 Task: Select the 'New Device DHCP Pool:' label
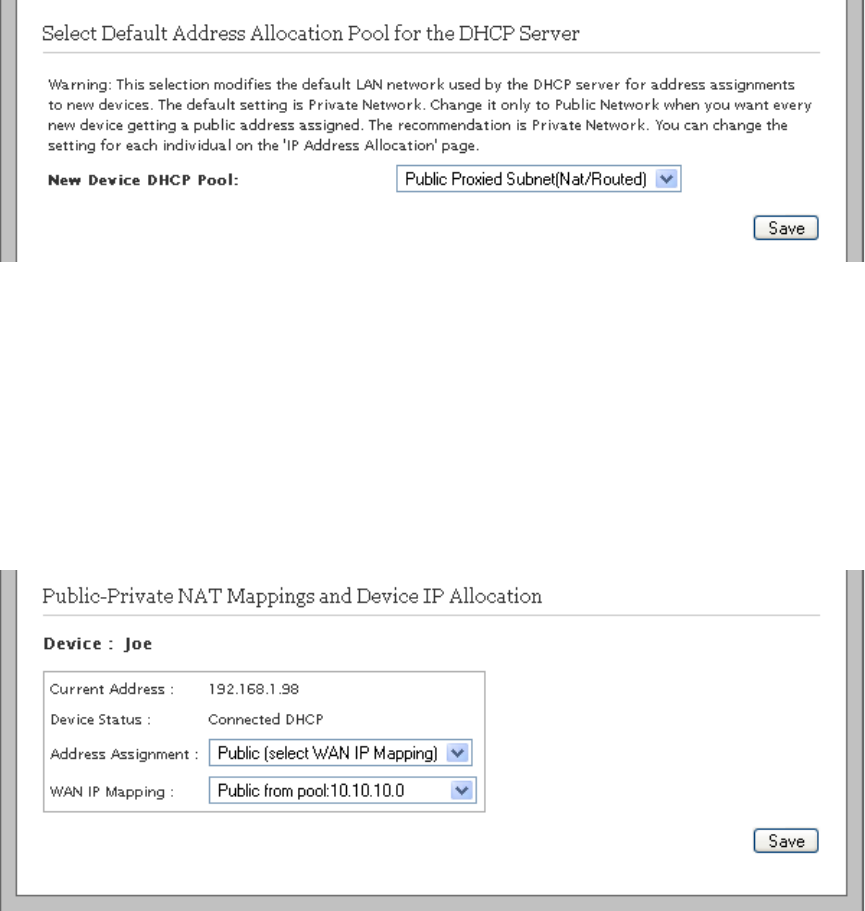coord(143,180)
